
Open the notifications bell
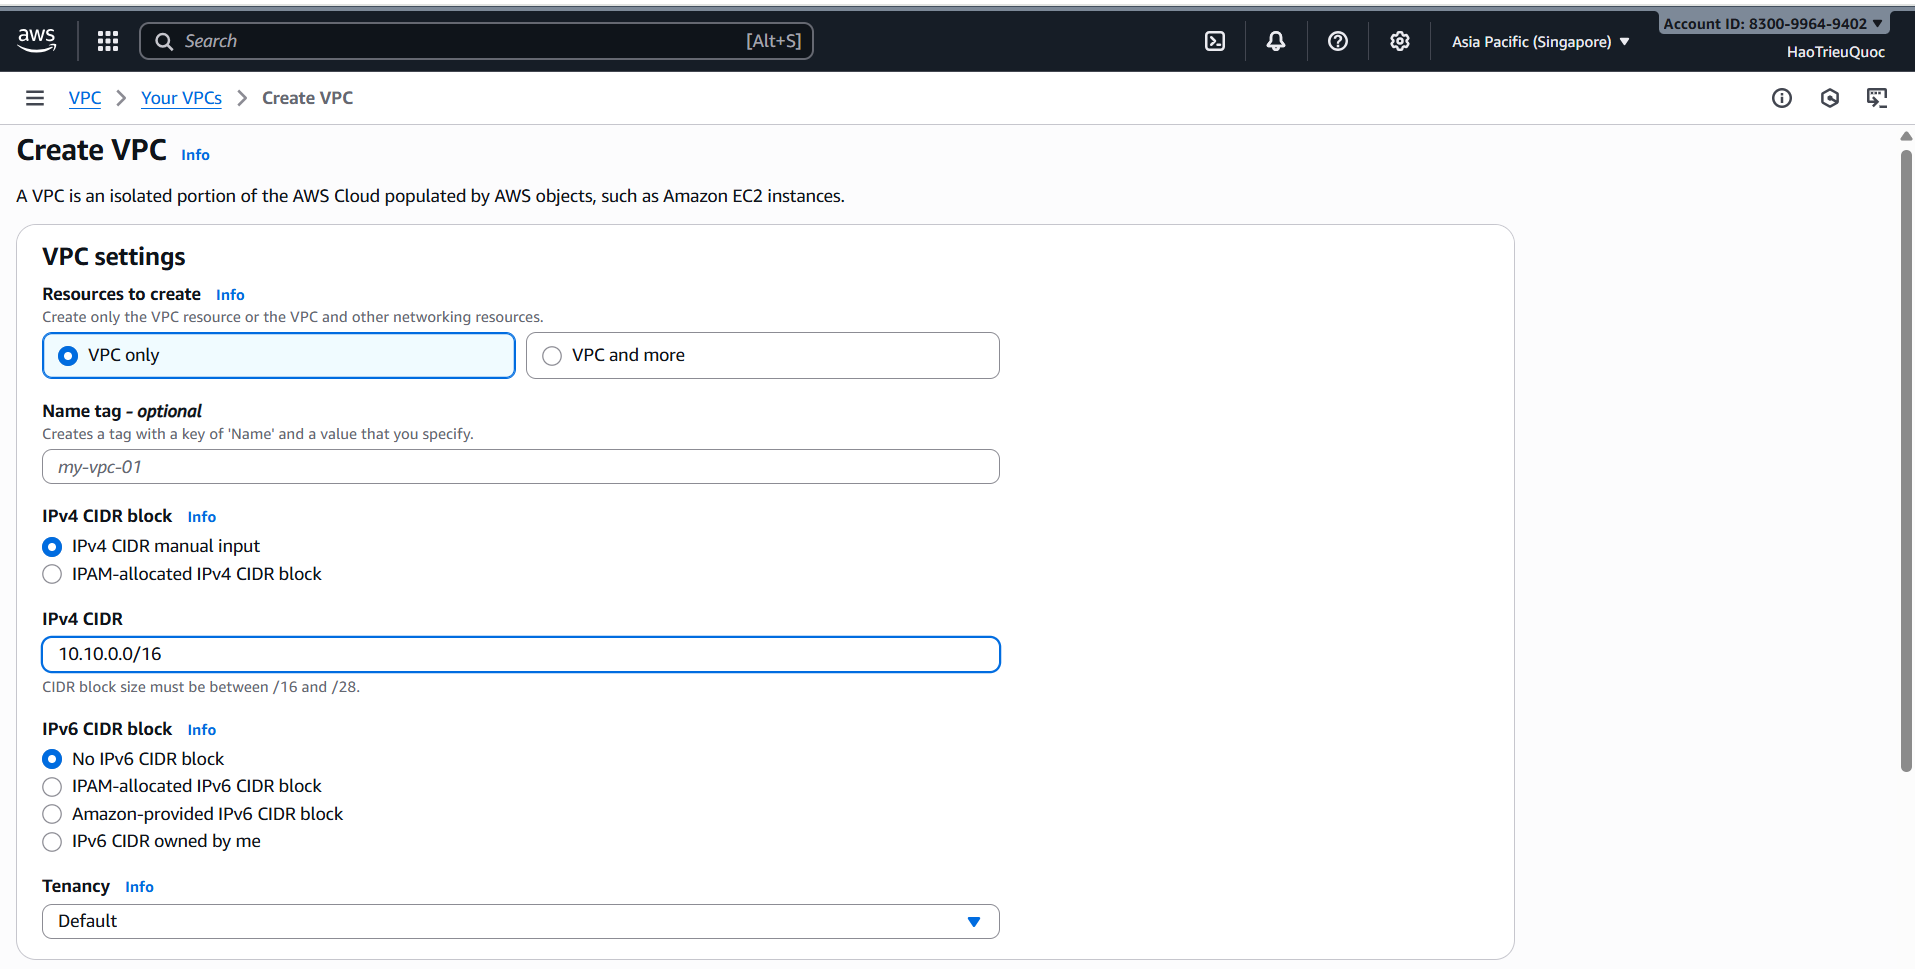coord(1275,41)
